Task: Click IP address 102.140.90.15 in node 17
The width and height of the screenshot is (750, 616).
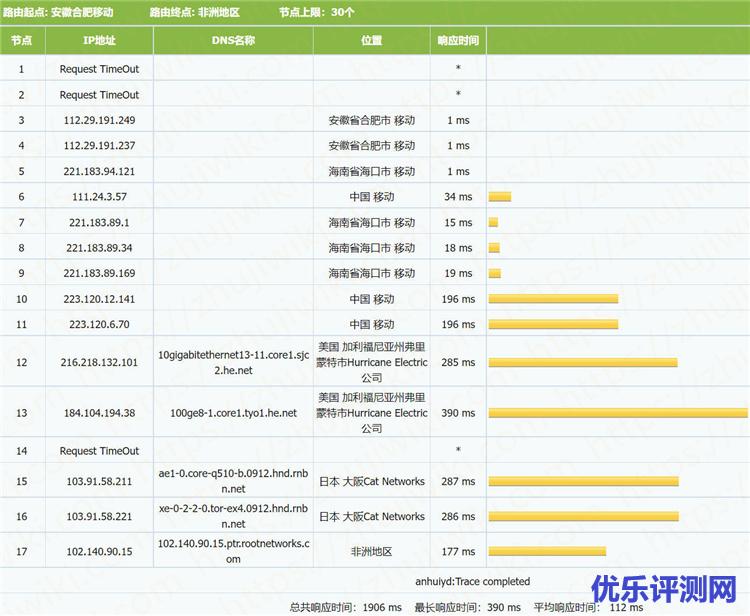Action: click(99, 551)
